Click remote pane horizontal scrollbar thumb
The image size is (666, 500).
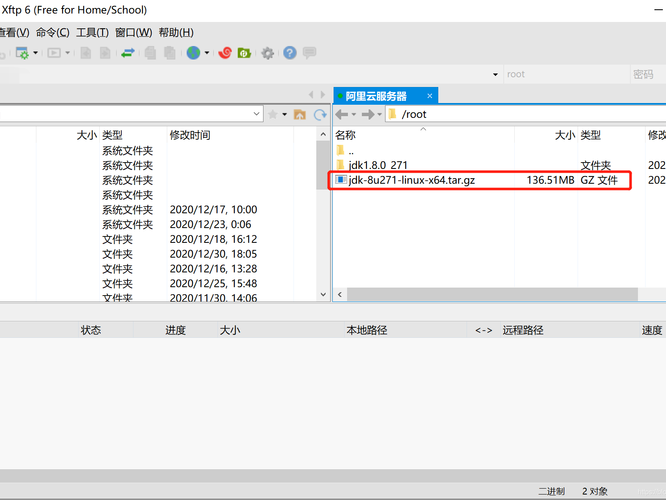pyautogui.click(x=492, y=294)
